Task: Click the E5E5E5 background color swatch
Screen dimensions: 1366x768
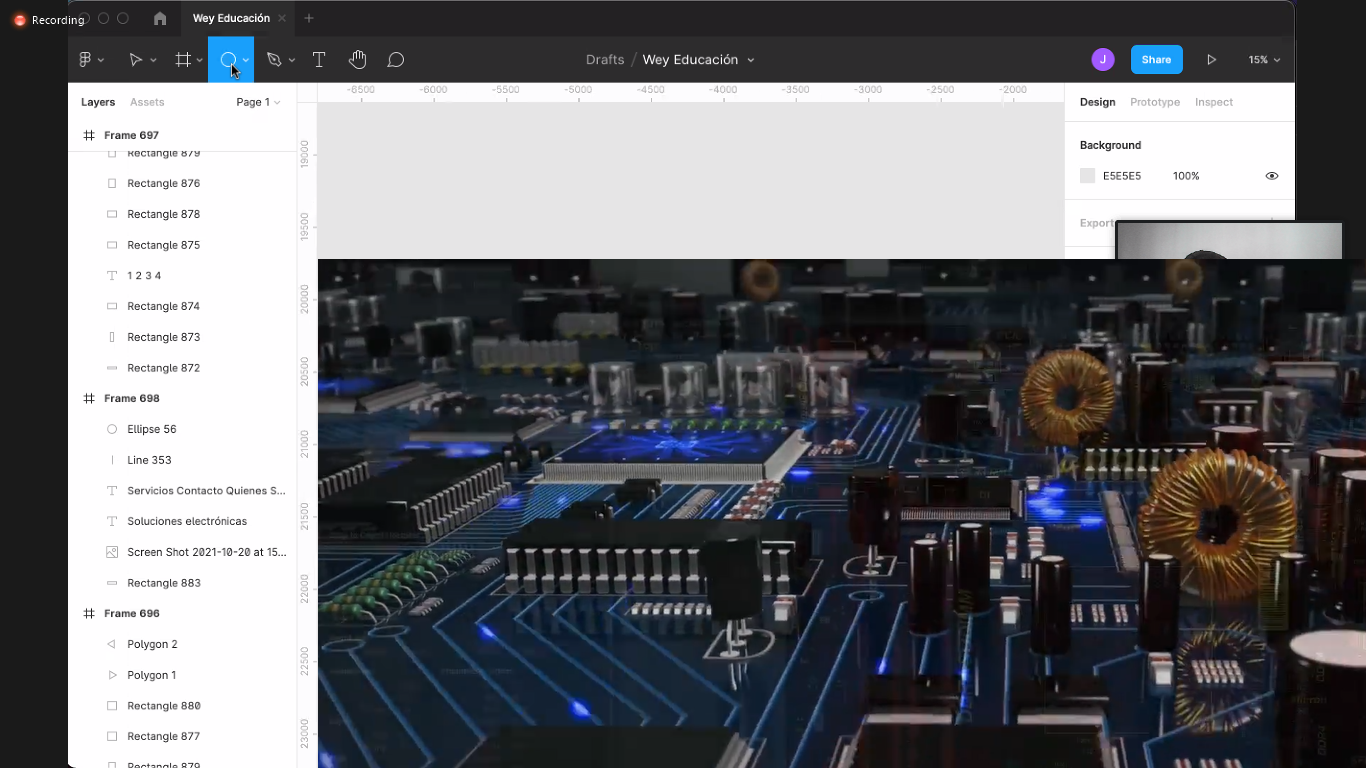Action: [x=1088, y=176]
